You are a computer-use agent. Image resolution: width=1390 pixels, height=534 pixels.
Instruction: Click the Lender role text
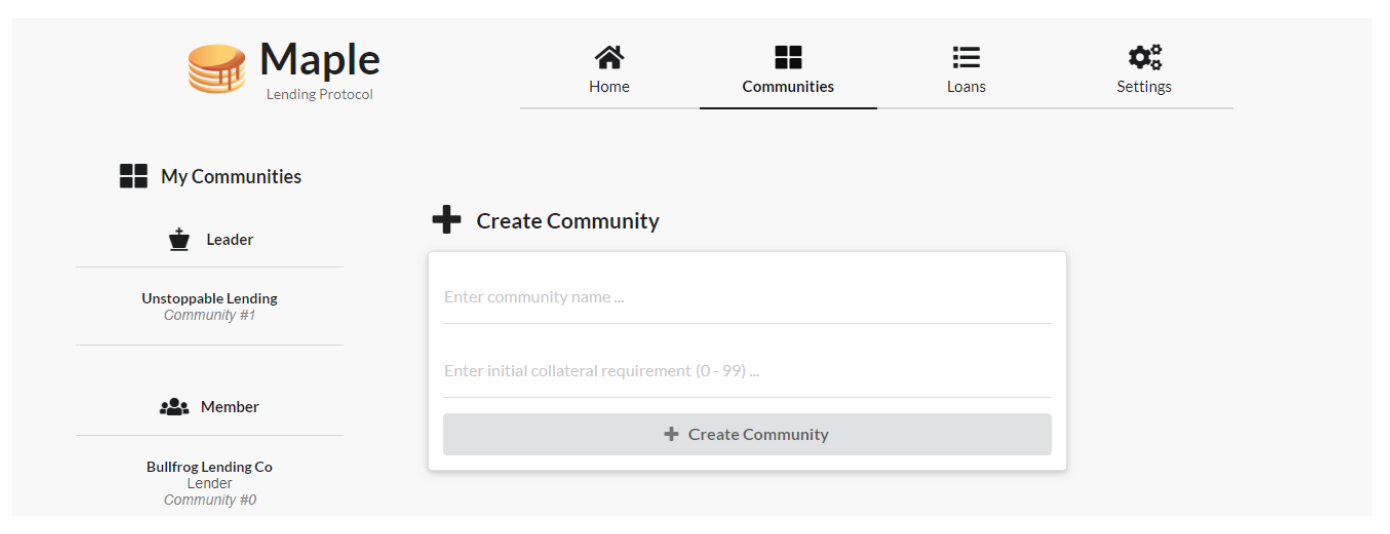click(210, 483)
